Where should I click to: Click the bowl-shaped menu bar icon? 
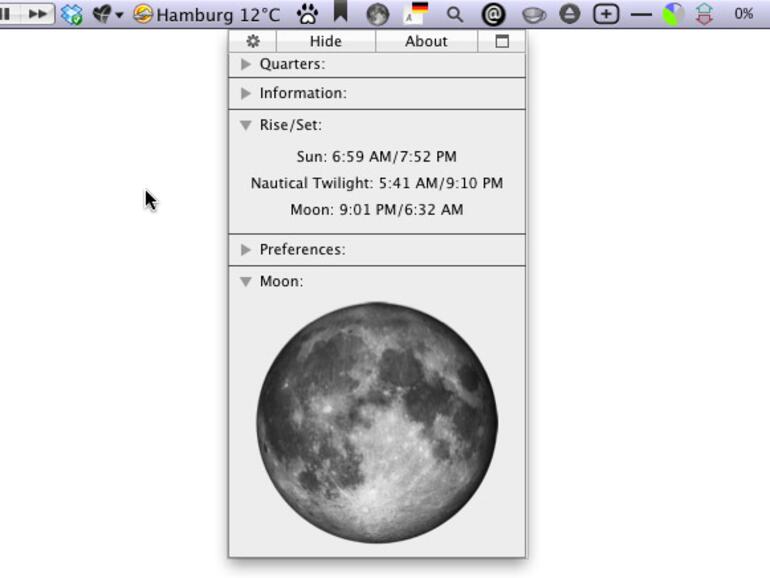pyautogui.click(x=533, y=16)
